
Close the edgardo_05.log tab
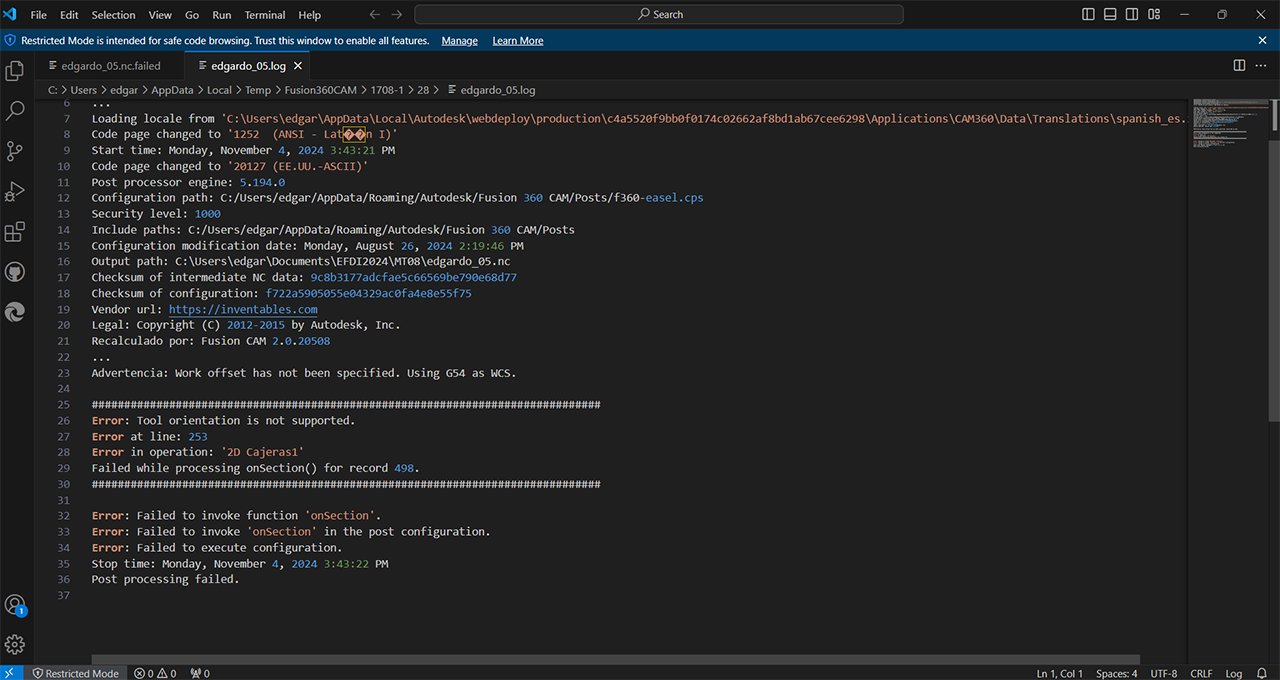297,66
